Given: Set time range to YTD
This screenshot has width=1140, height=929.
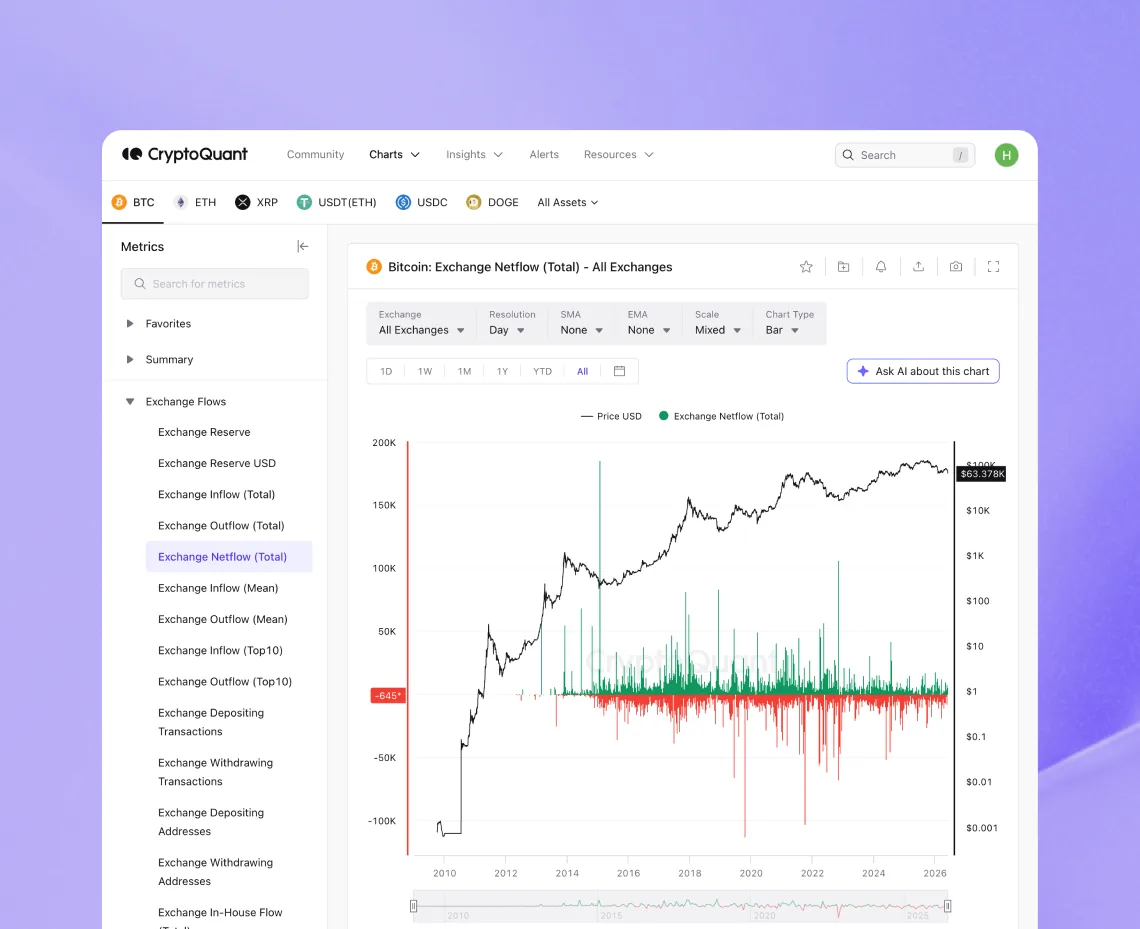Looking at the screenshot, I should tap(542, 371).
